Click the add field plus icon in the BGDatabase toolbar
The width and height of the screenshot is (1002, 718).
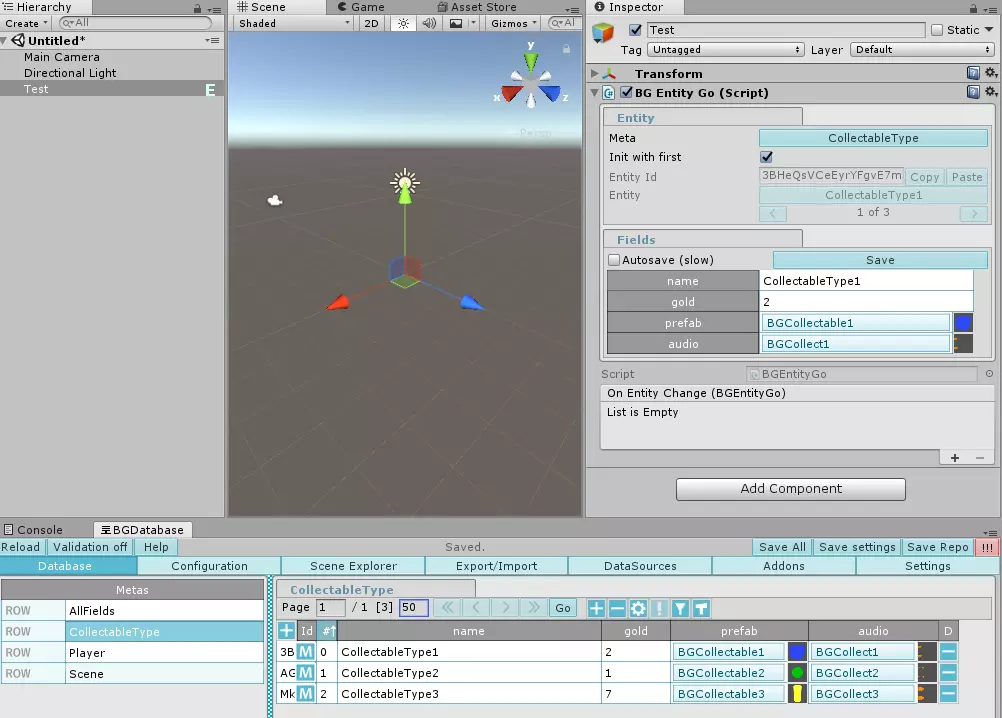(596, 608)
